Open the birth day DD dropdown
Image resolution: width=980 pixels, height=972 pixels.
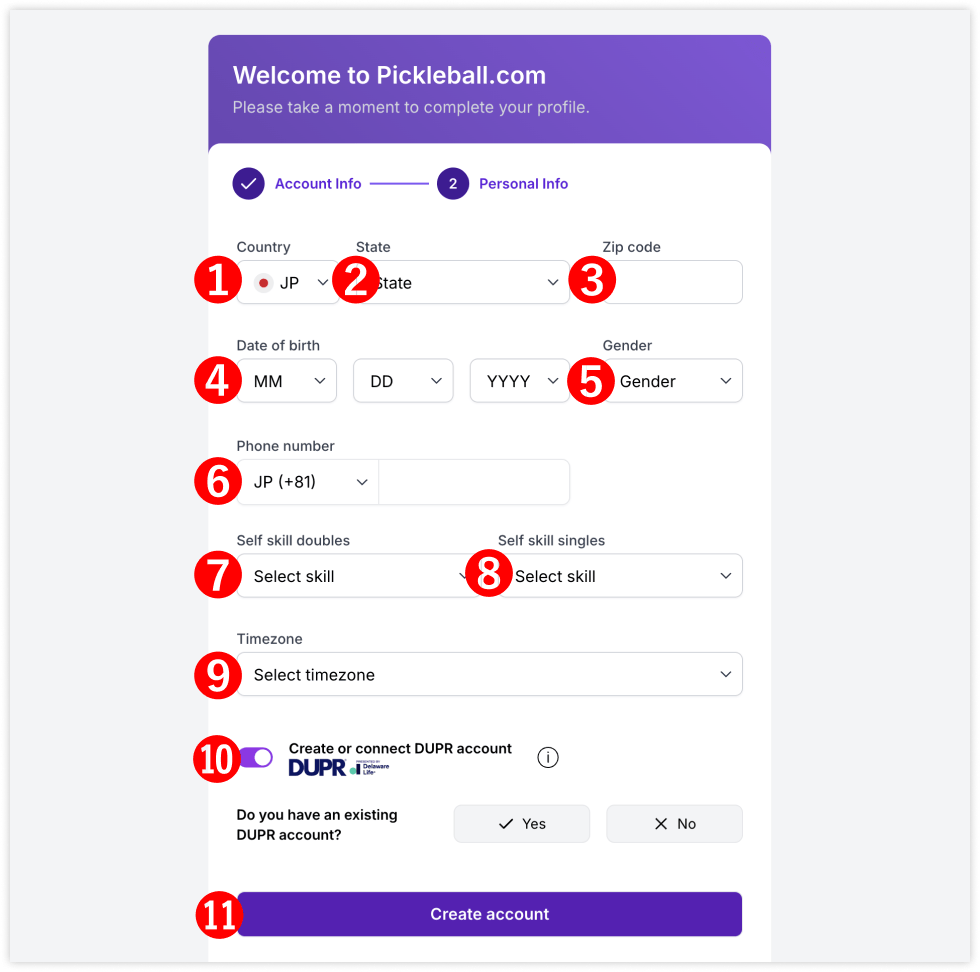(x=403, y=381)
